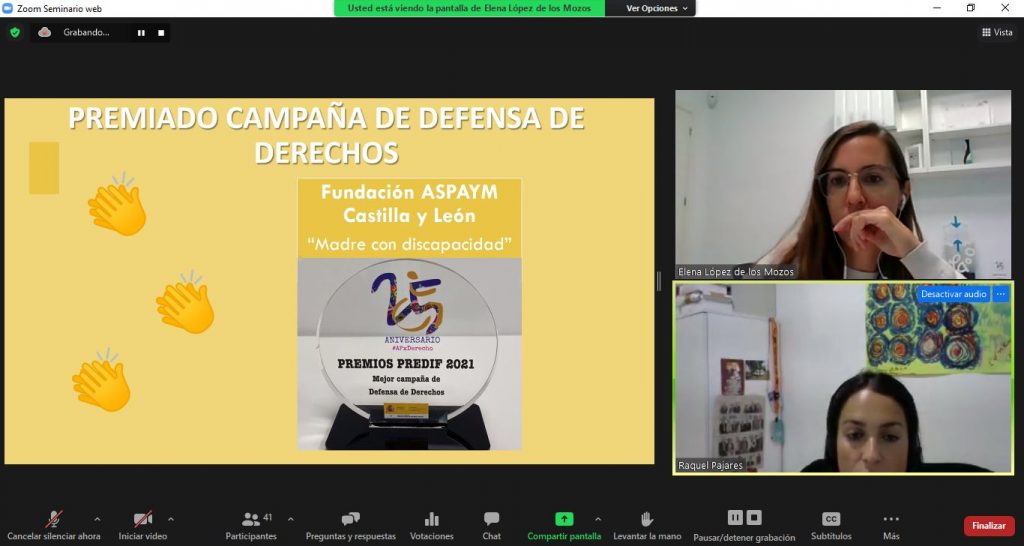Screen dimensions: 1024x546
Task: Click the unmute microphone icon
Action: click(54, 519)
